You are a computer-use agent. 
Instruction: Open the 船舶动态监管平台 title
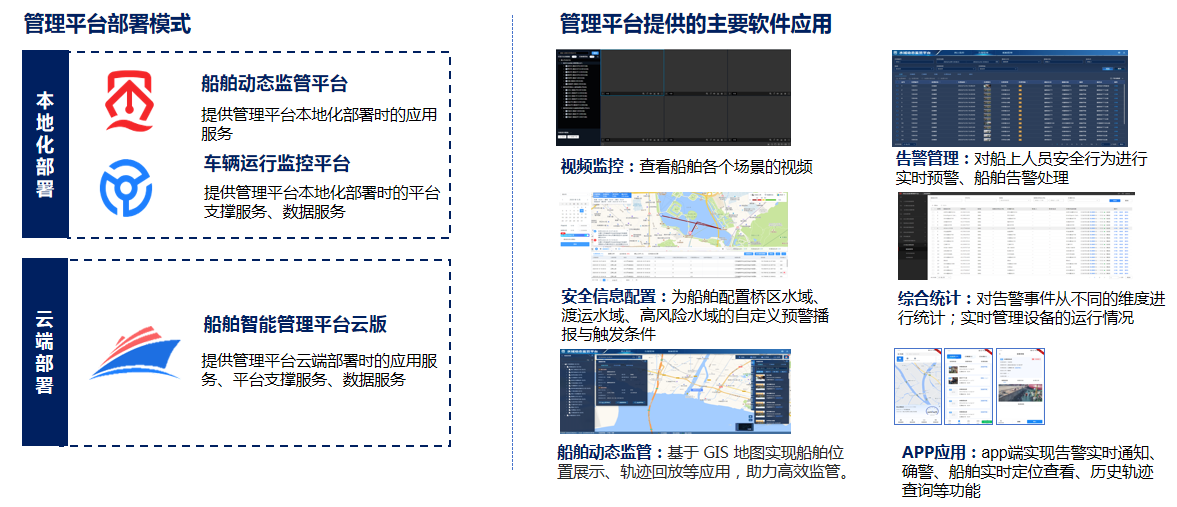[274, 84]
